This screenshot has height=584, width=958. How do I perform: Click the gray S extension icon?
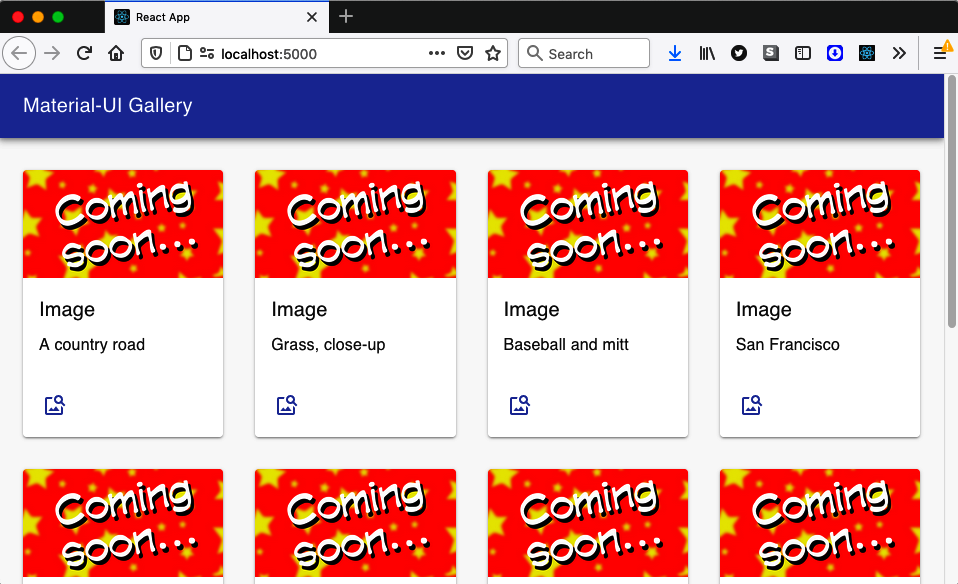(x=770, y=53)
